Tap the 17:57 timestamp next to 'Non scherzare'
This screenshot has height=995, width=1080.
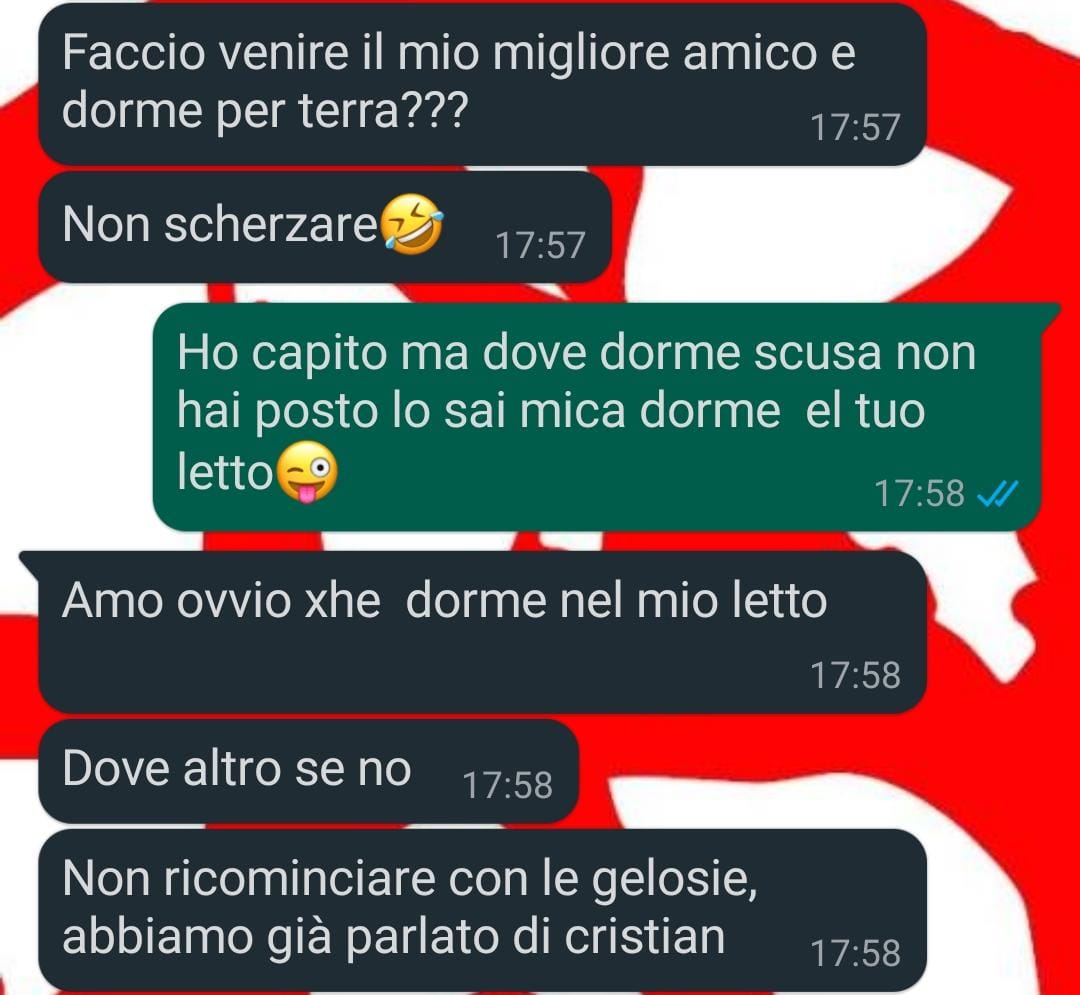[x=540, y=245]
